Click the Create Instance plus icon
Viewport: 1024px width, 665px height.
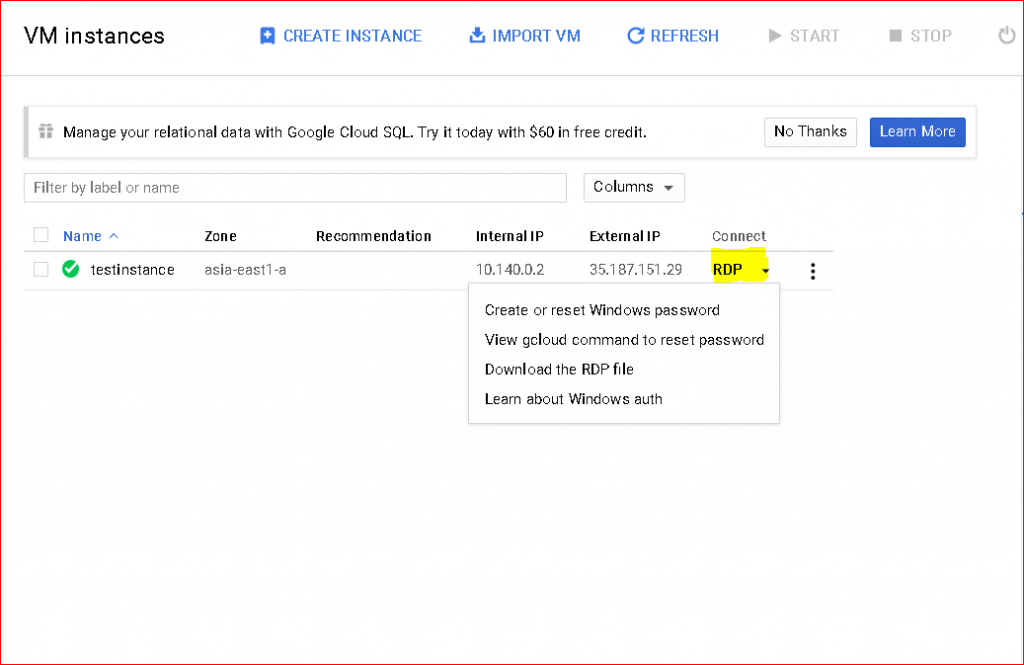coord(267,36)
